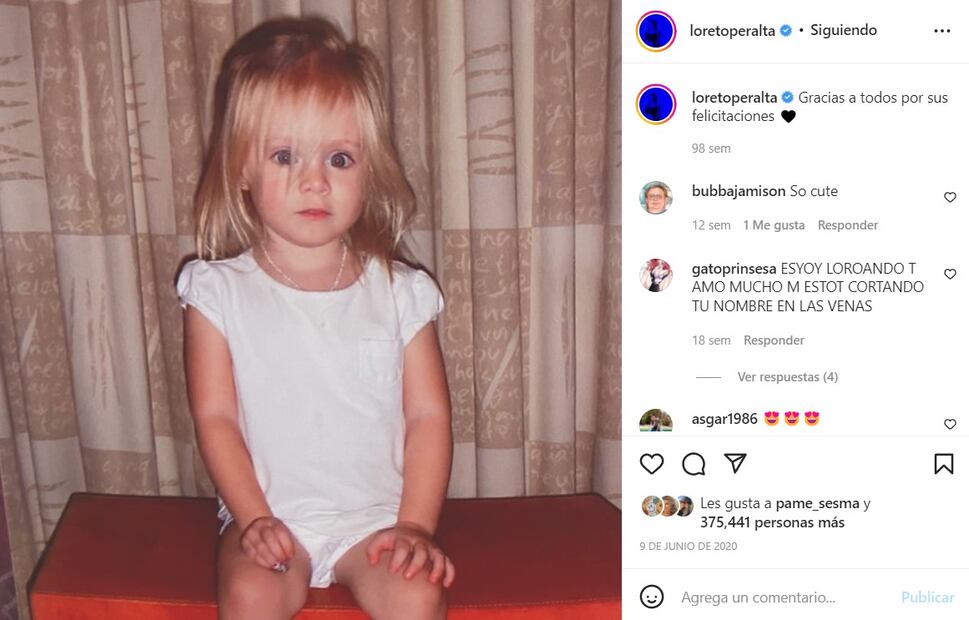This screenshot has width=969, height=620.
Task: Reply to bubbajamison's comment
Action: [847, 225]
